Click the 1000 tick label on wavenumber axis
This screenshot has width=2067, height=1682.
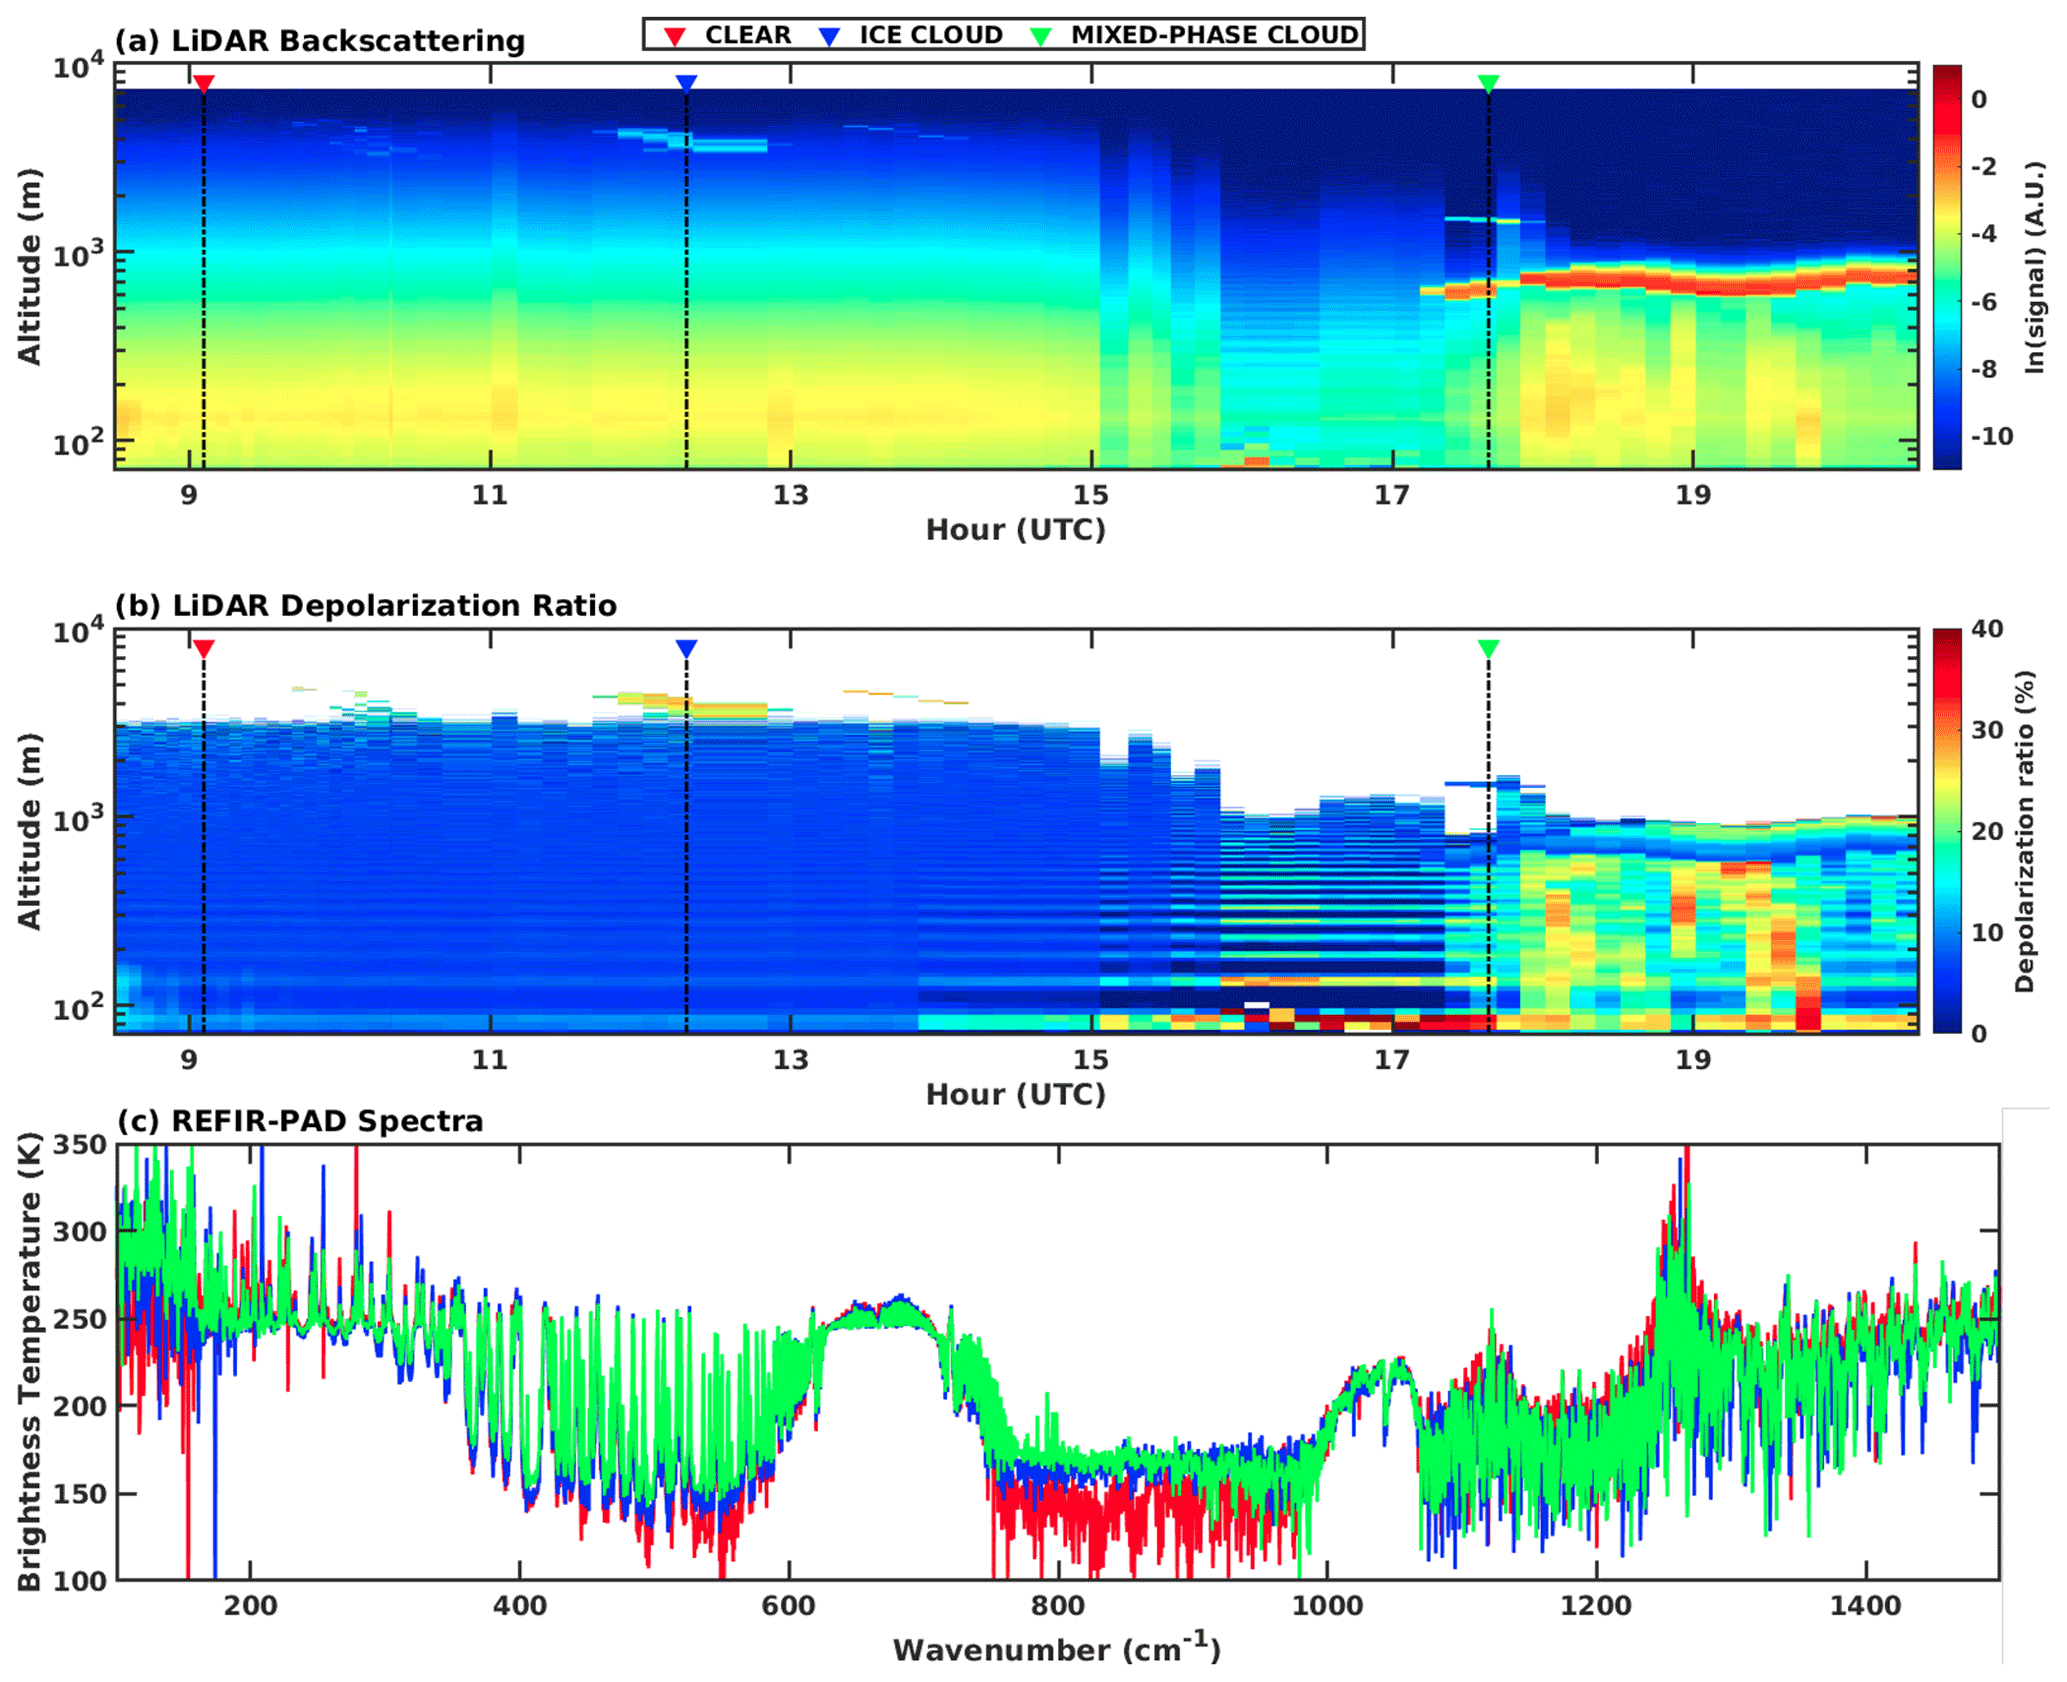click(1327, 1606)
